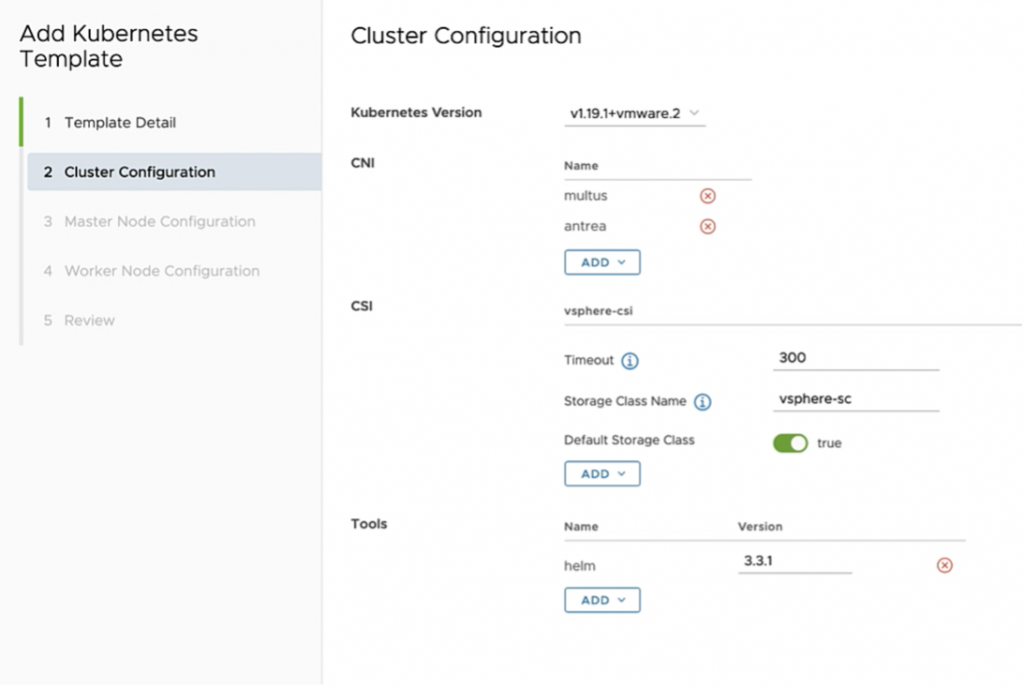1024x687 pixels.
Task: Open the Kubernetes Version dropdown
Action: [x=634, y=114]
